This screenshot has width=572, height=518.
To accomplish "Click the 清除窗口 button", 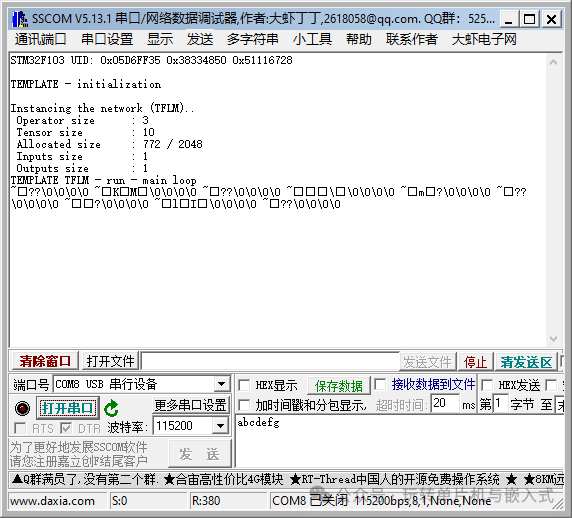I will (x=45, y=362).
